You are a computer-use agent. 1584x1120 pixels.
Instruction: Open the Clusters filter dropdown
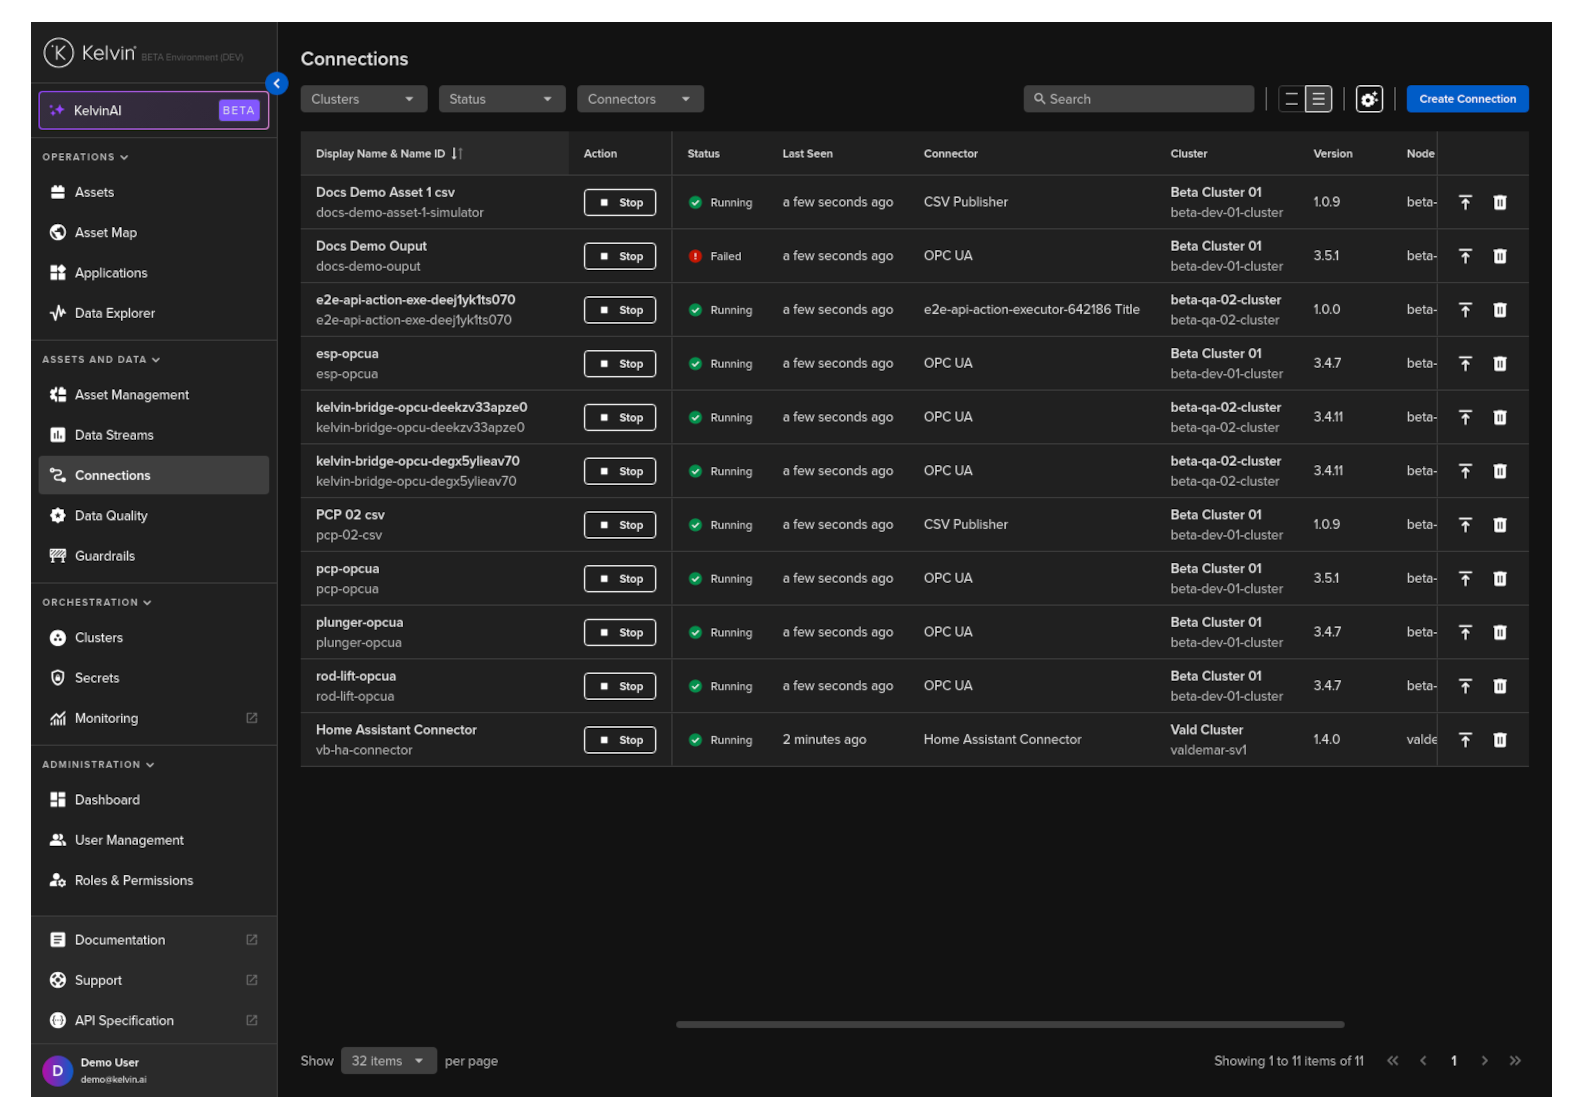[x=363, y=99]
